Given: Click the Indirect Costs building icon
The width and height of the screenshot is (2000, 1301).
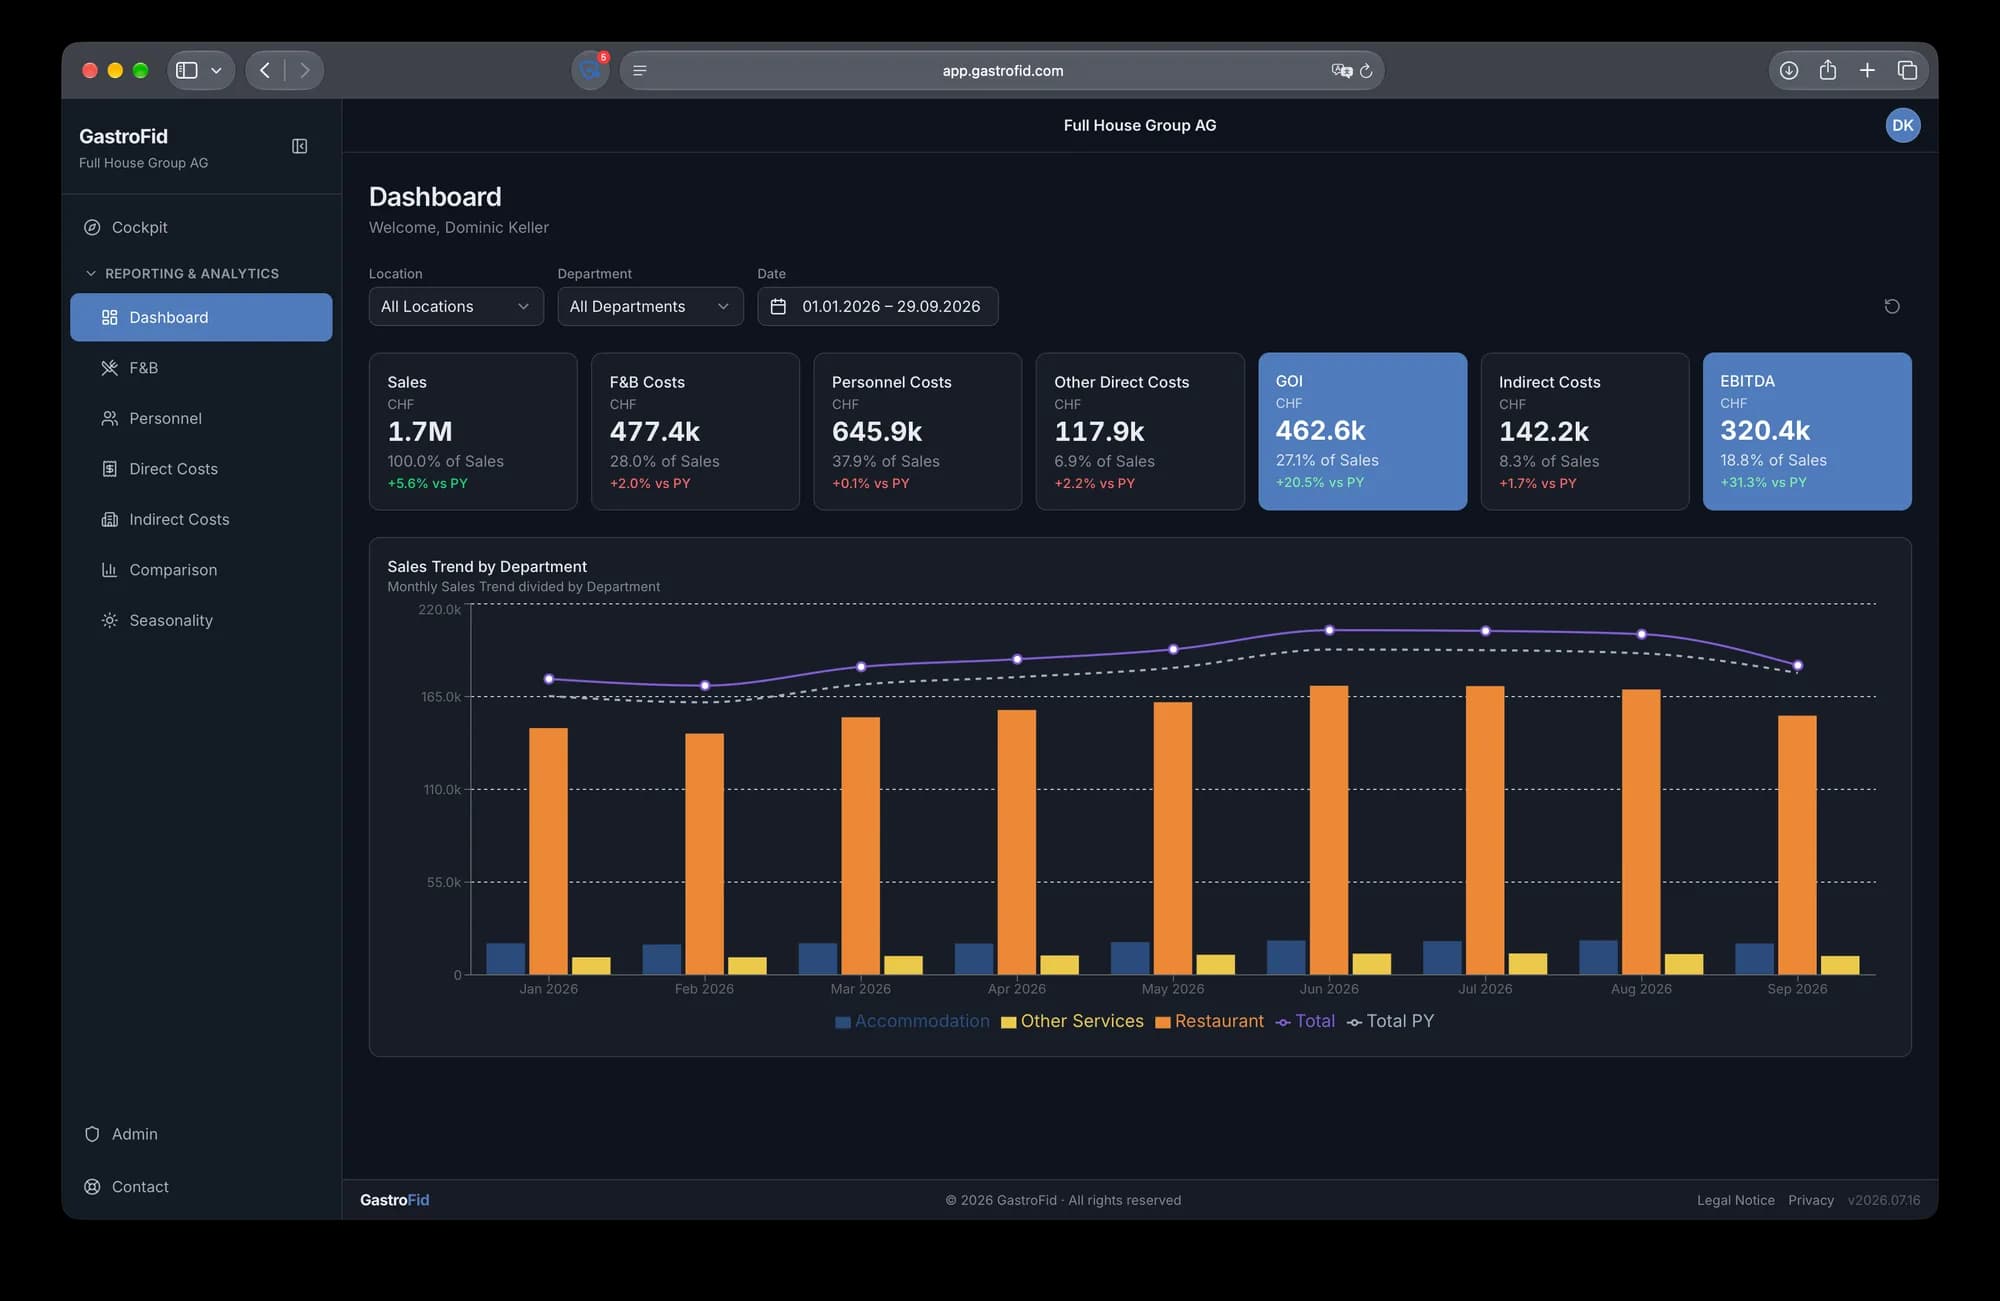Looking at the screenshot, I should (110, 519).
